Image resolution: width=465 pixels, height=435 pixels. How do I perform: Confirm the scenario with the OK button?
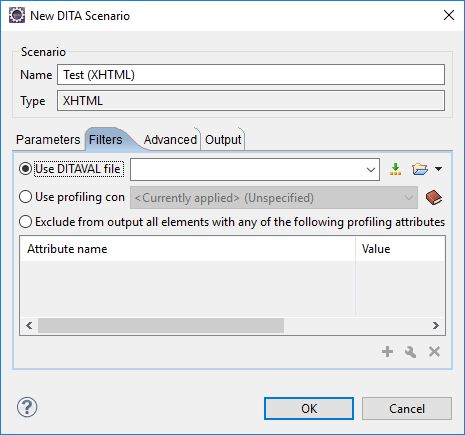point(309,409)
